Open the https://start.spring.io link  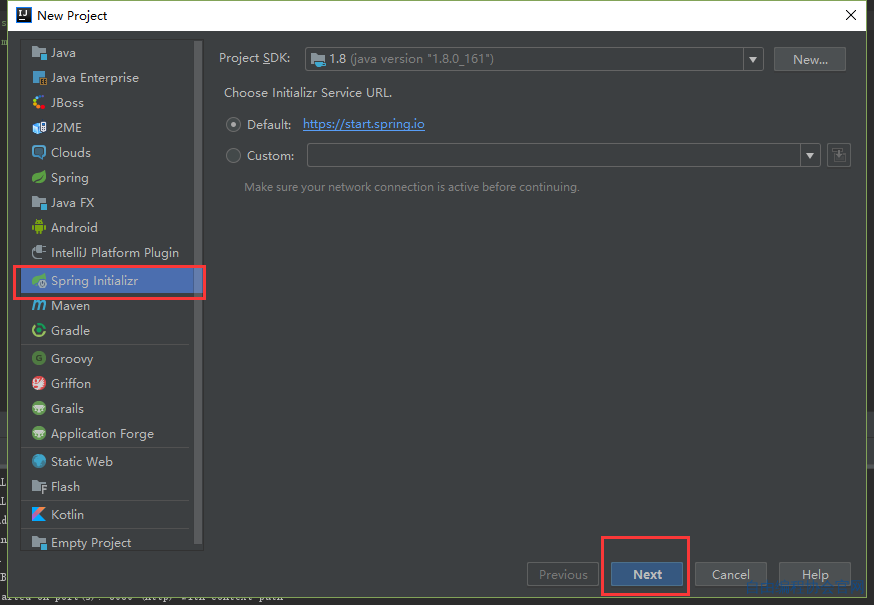pyautogui.click(x=364, y=124)
